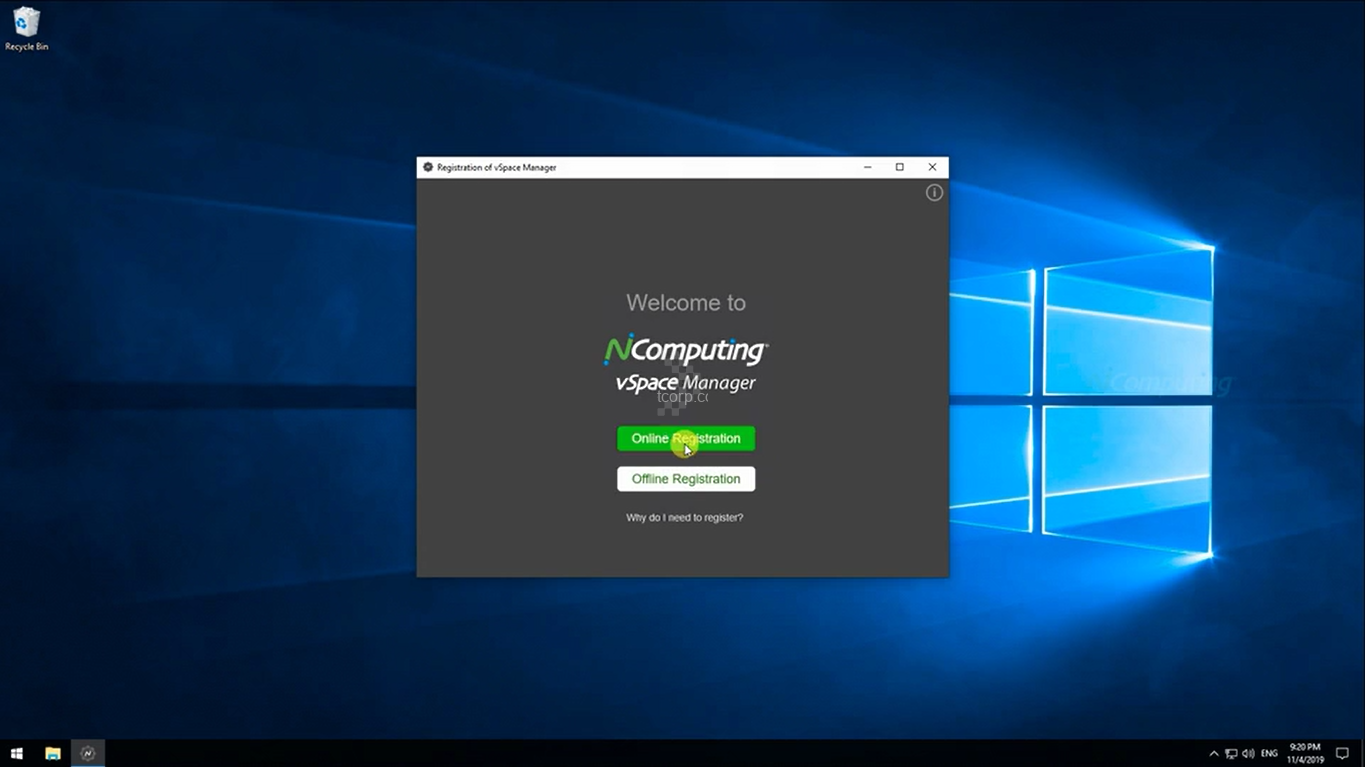
Task: Open the clock and date flyout
Action: (1305, 753)
